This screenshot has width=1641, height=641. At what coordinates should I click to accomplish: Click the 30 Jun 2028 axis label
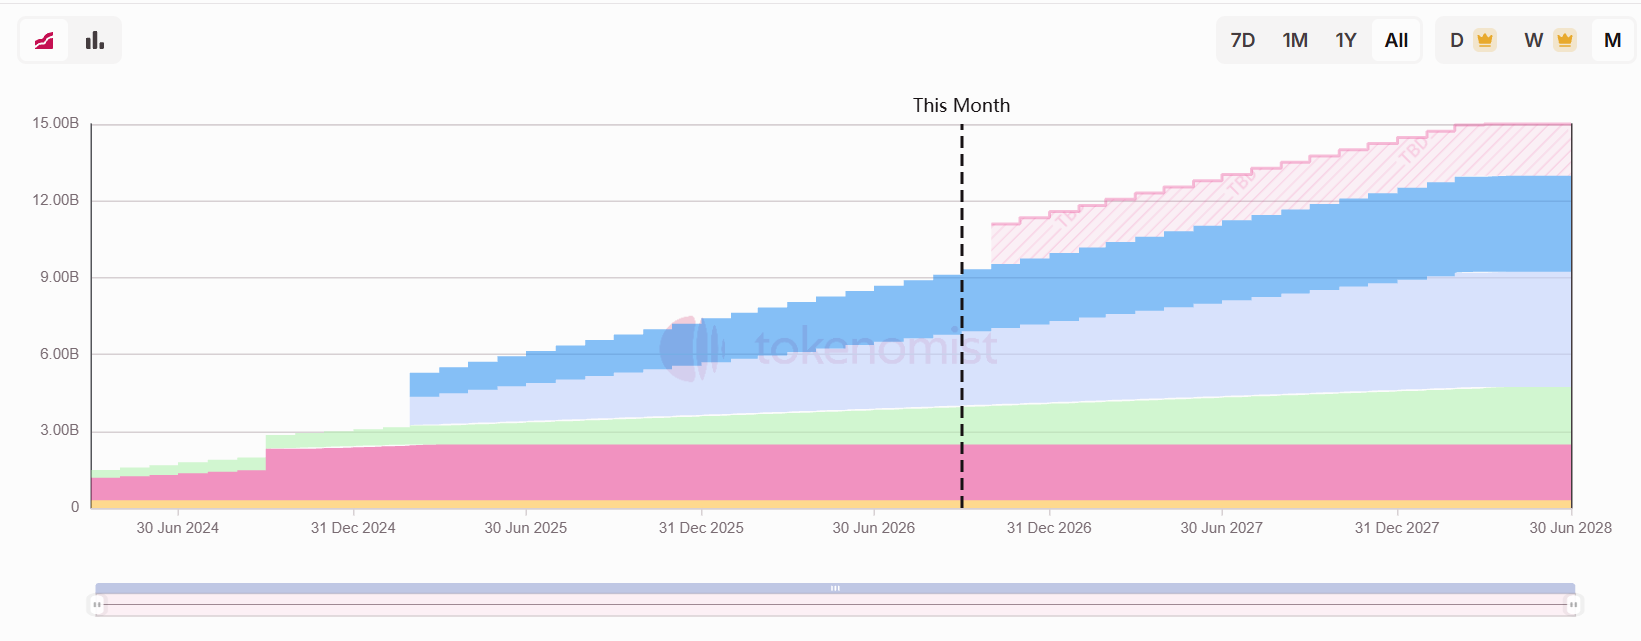coord(1571,528)
